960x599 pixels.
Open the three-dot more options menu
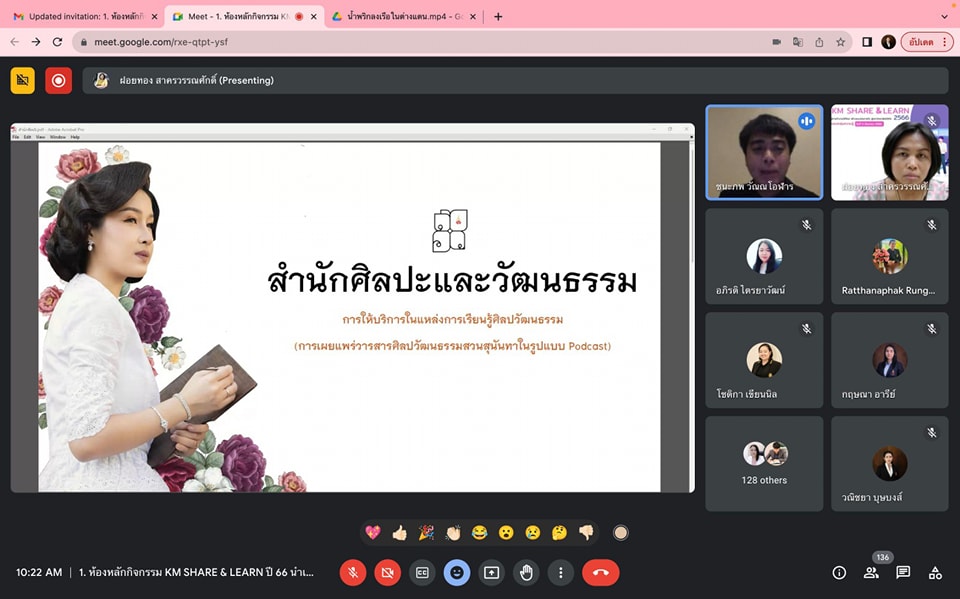click(561, 572)
